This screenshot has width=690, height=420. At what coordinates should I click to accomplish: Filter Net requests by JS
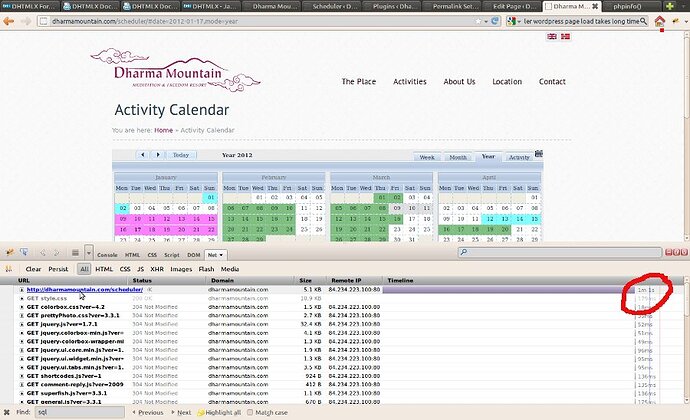coord(140,269)
